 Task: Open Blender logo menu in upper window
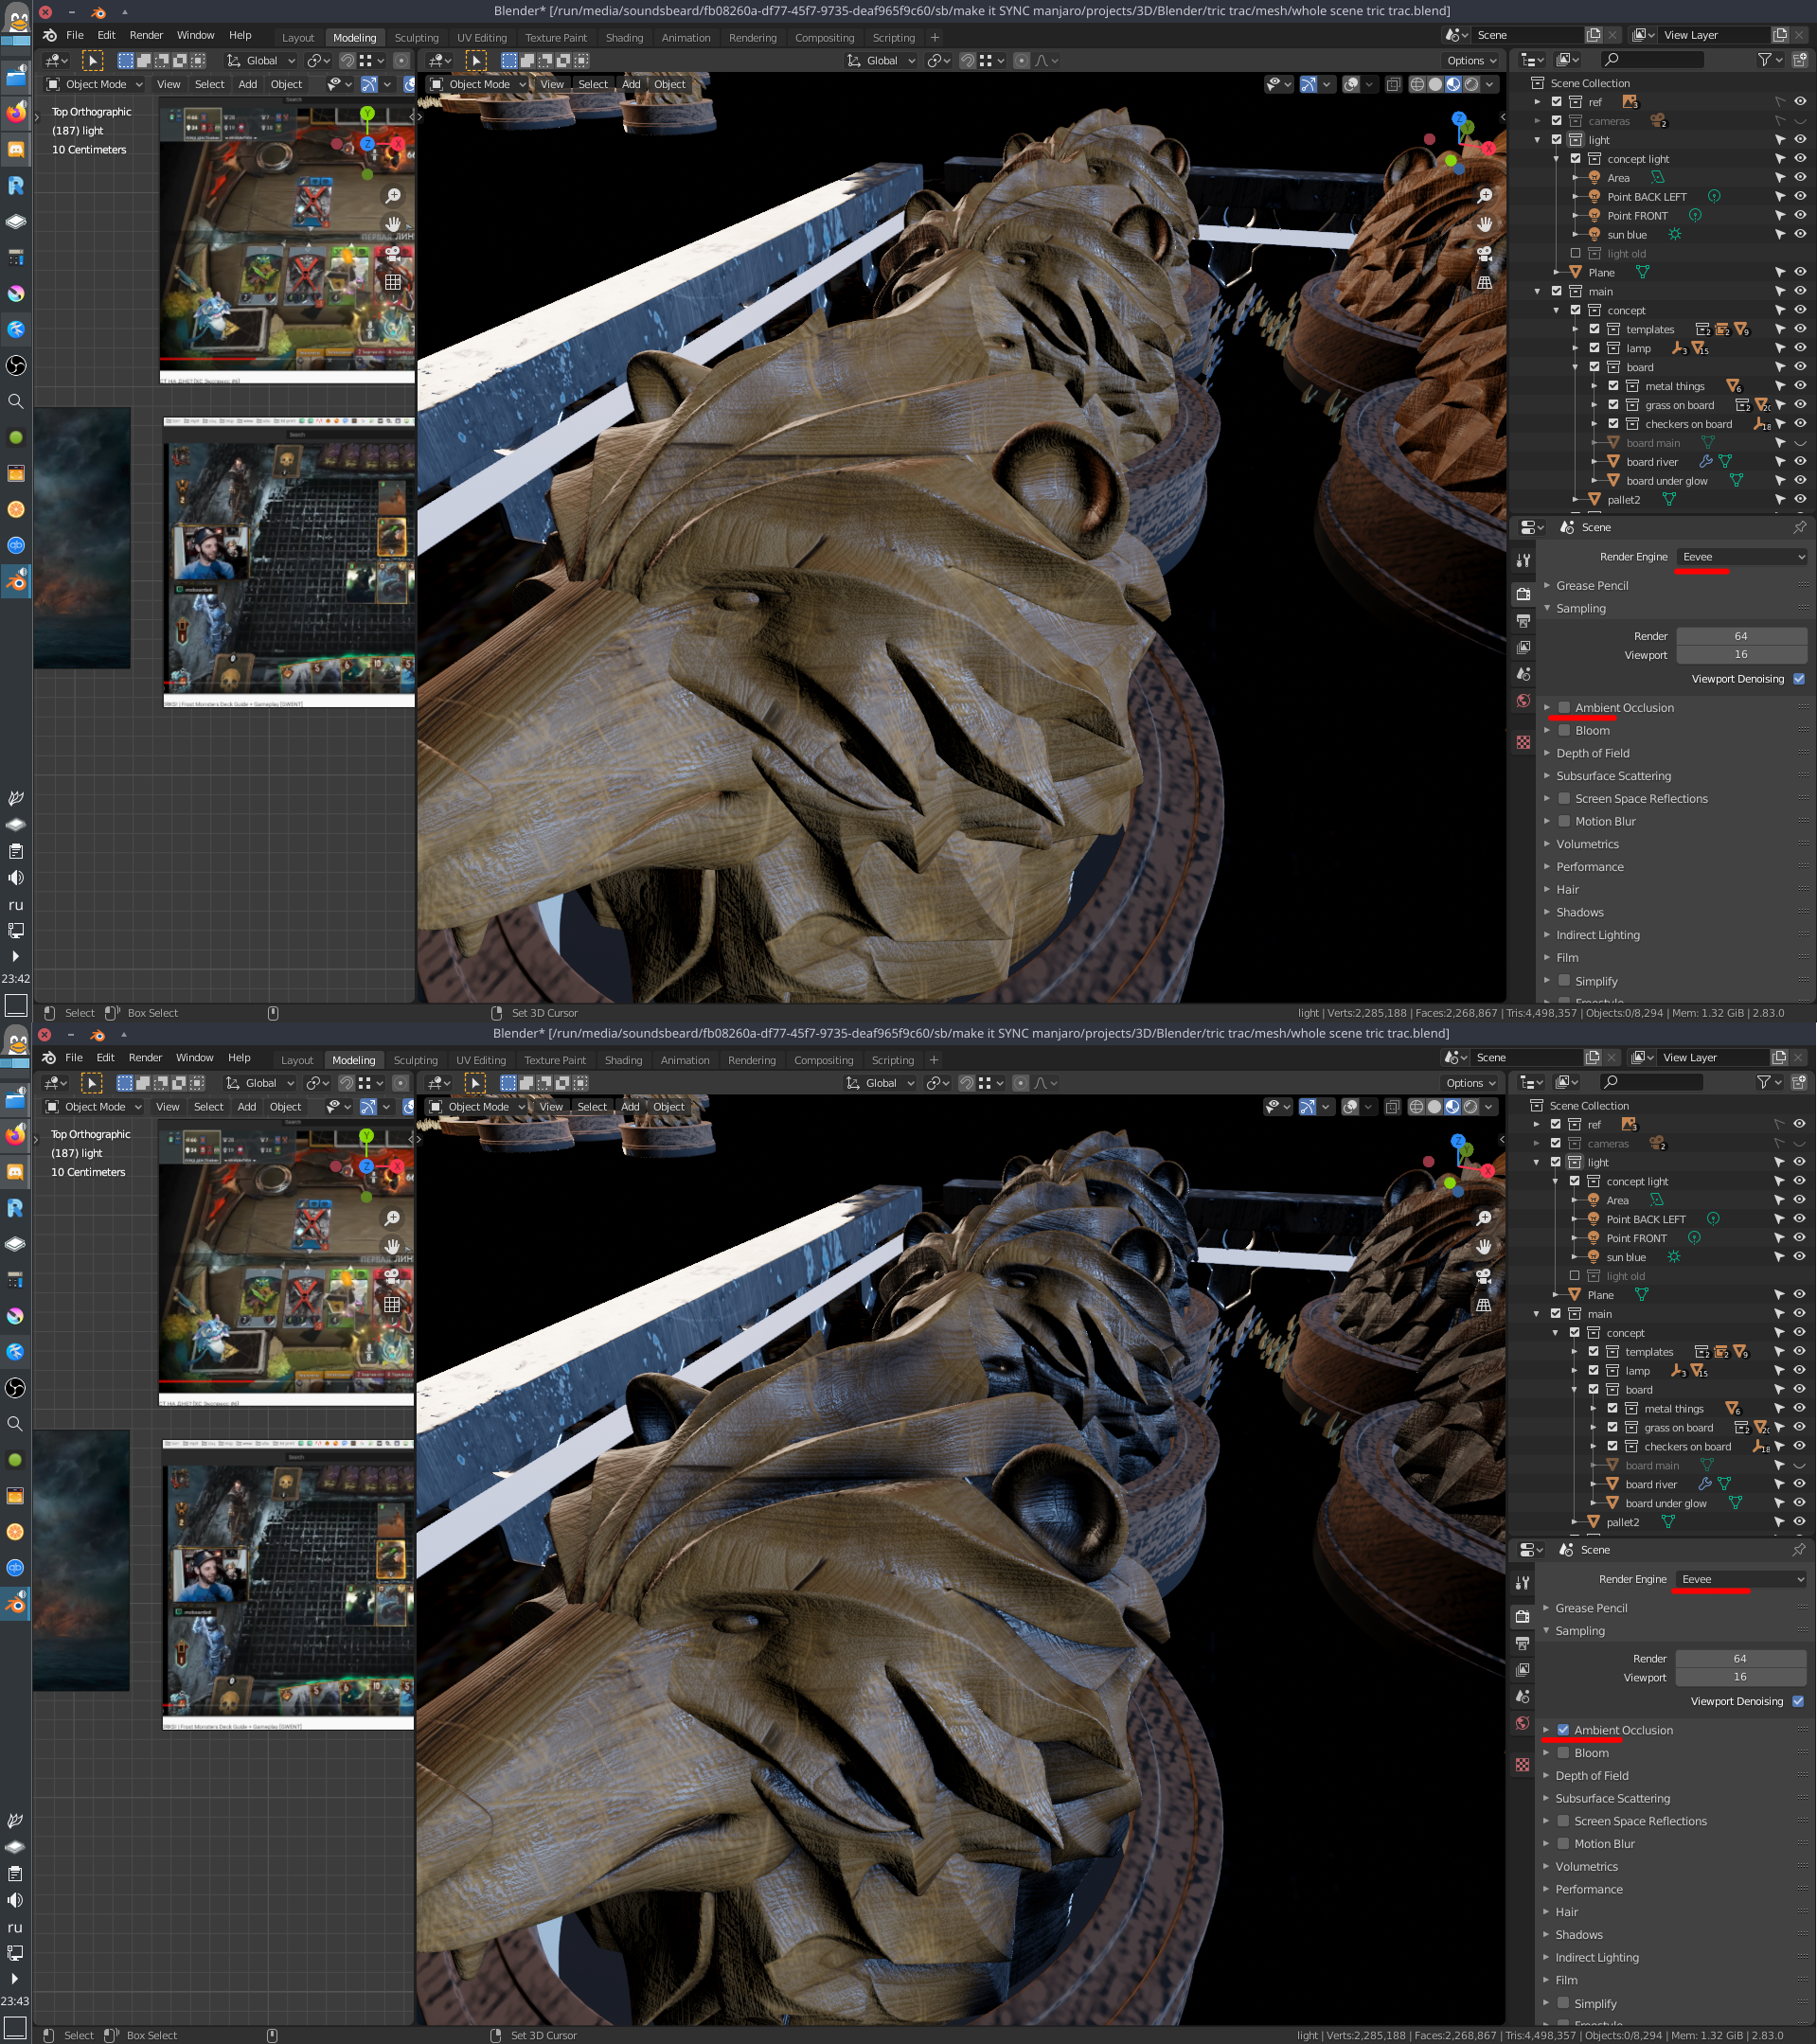(49, 35)
